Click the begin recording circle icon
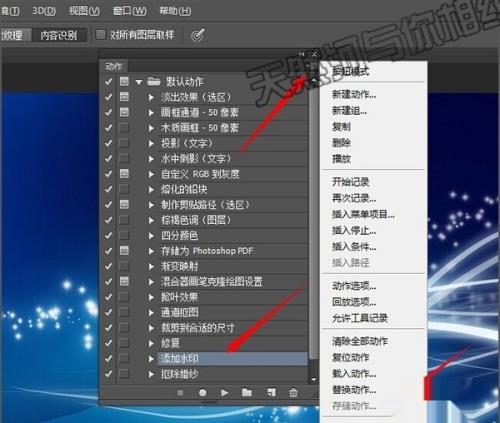This screenshot has width=500, height=423. point(202,393)
